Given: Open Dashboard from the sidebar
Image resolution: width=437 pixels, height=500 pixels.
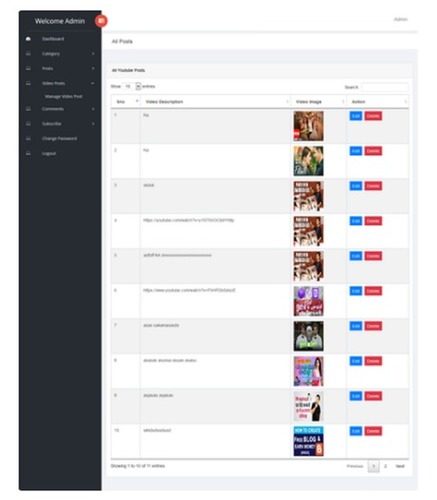Looking at the screenshot, I should tap(53, 39).
